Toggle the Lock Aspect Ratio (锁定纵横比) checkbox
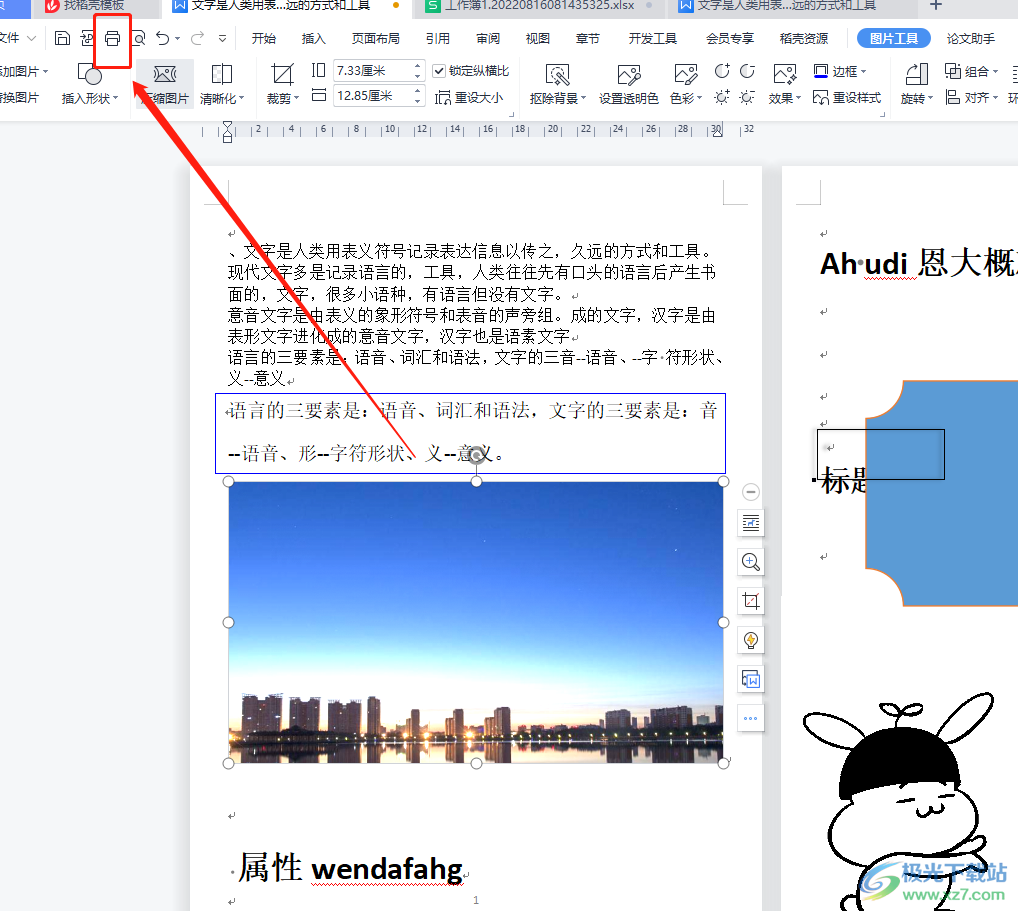1018x911 pixels. [x=439, y=70]
